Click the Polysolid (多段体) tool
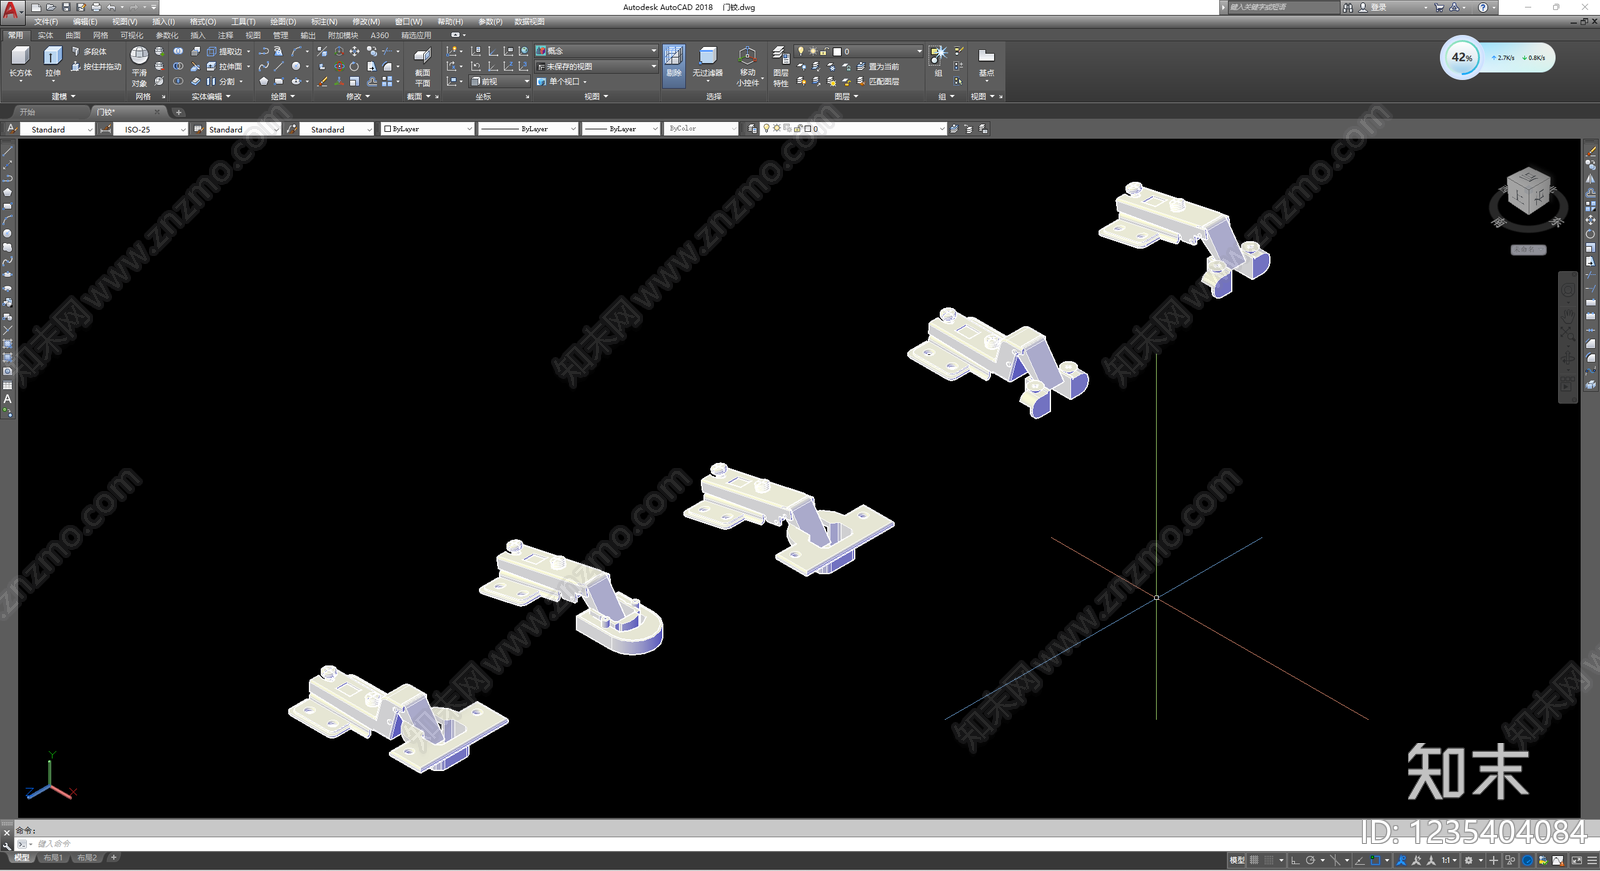The image size is (1600, 871). click(x=89, y=51)
